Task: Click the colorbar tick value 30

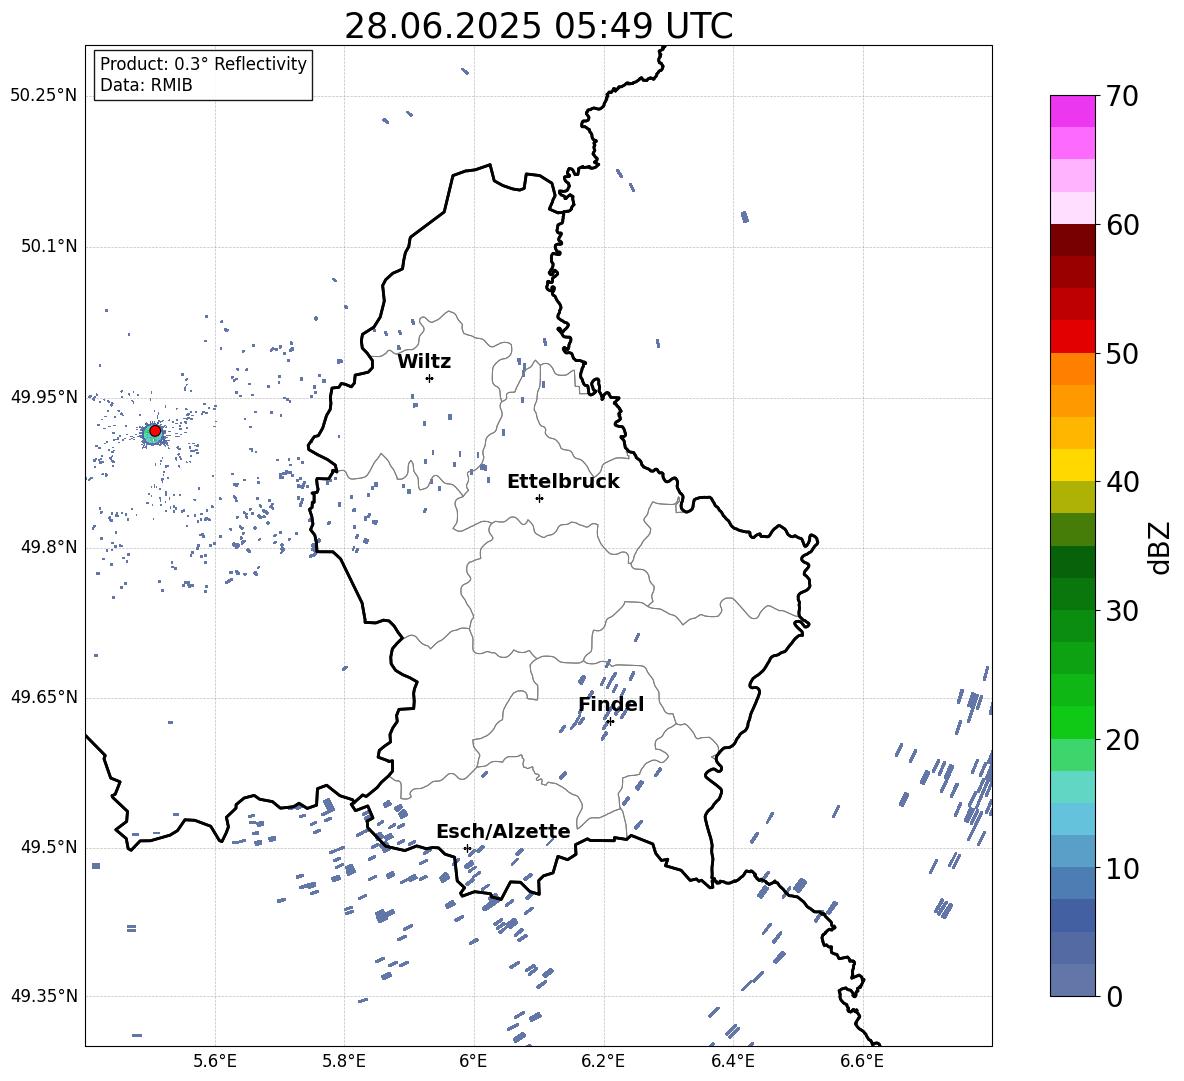Action: point(1122,611)
